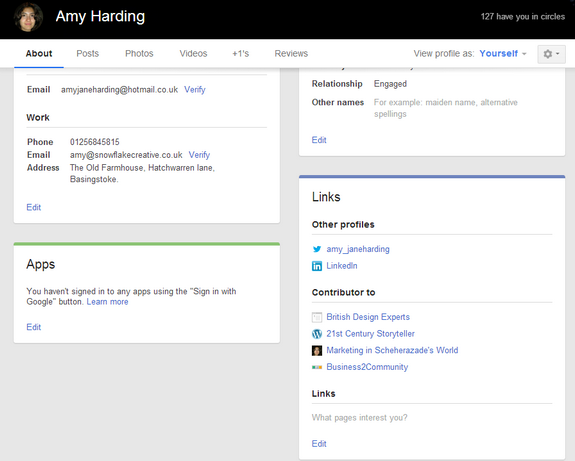Open the Photos tab
Viewport: 575px width, 461px height.
139,54
